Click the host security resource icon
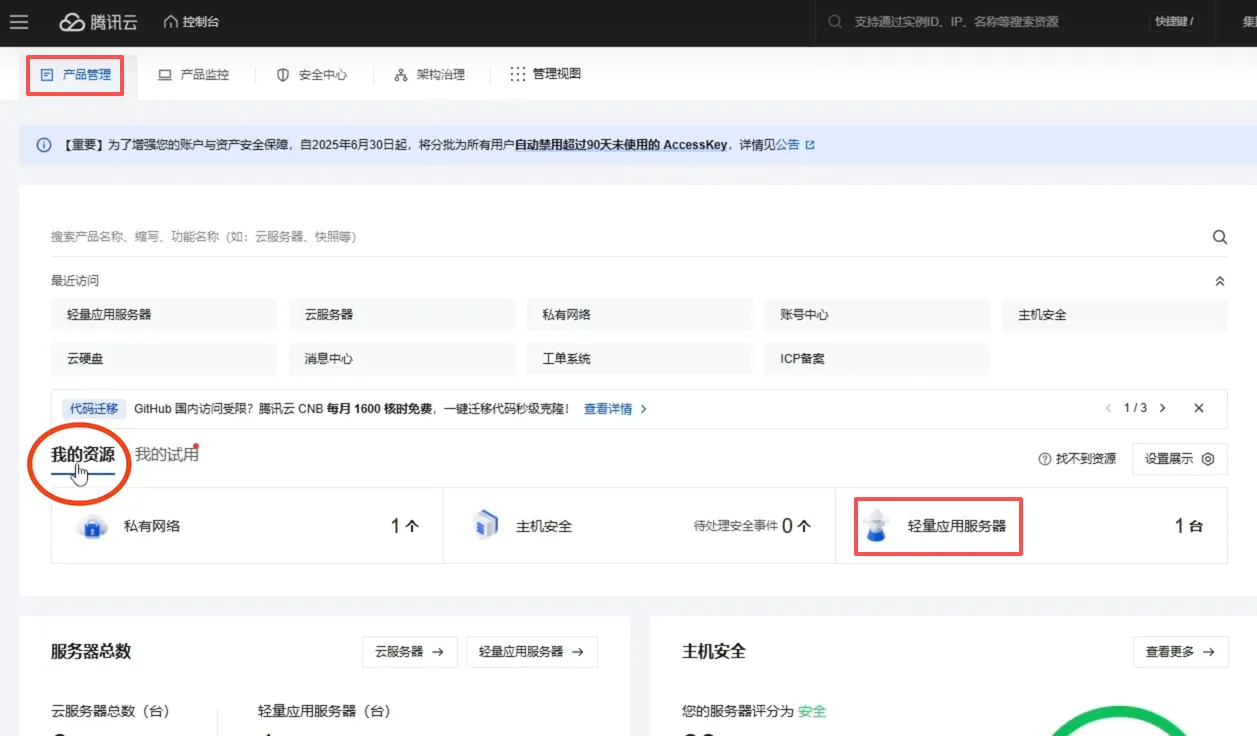Screen dimensions: 1257x736 click(486, 526)
